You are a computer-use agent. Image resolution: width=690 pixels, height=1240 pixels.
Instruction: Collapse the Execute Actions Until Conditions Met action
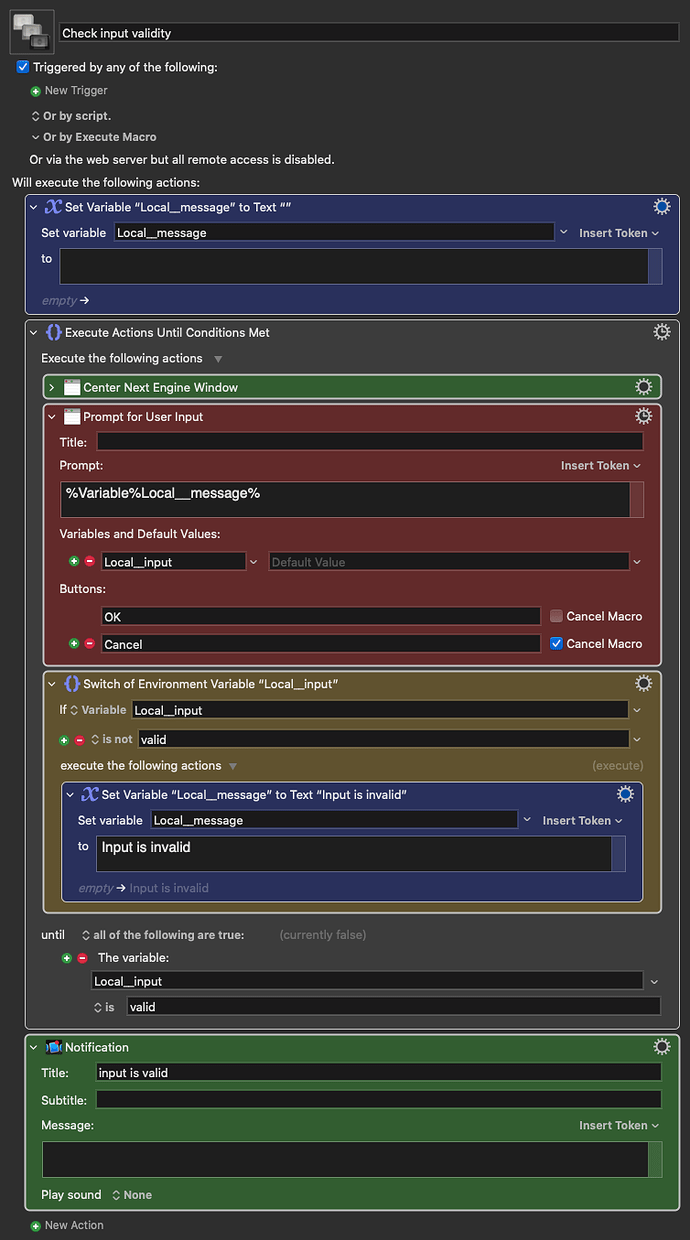[x=34, y=331]
